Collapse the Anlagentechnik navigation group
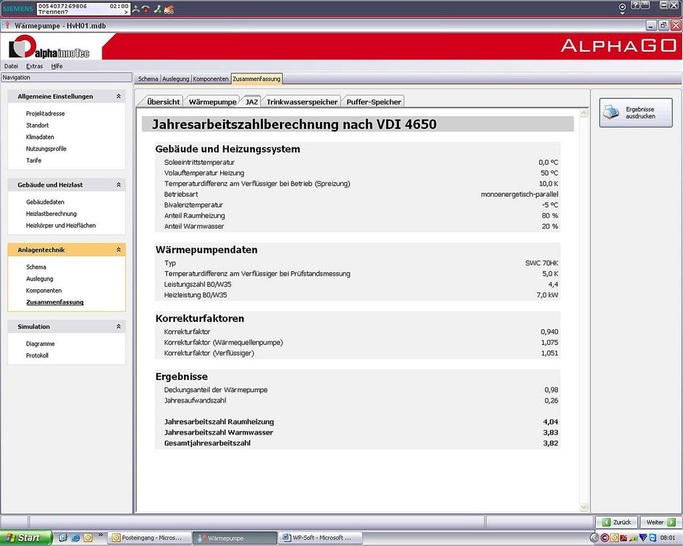This screenshot has width=683, height=546. pyautogui.click(x=119, y=249)
